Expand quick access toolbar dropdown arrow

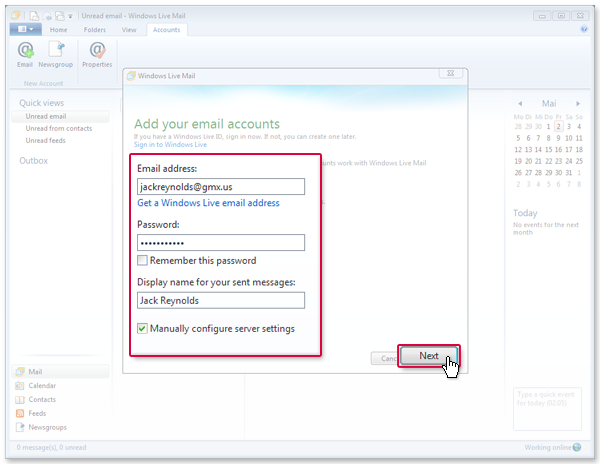(x=70, y=16)
